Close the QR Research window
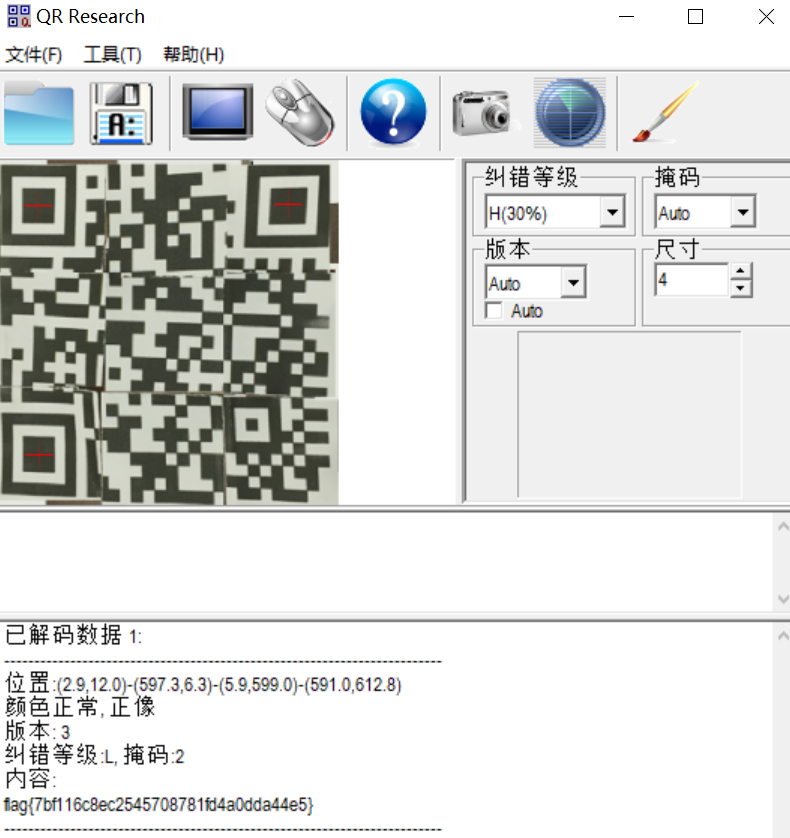Image resolution: width=790 pixels, height=838 pixels. [x=766, y=17]
